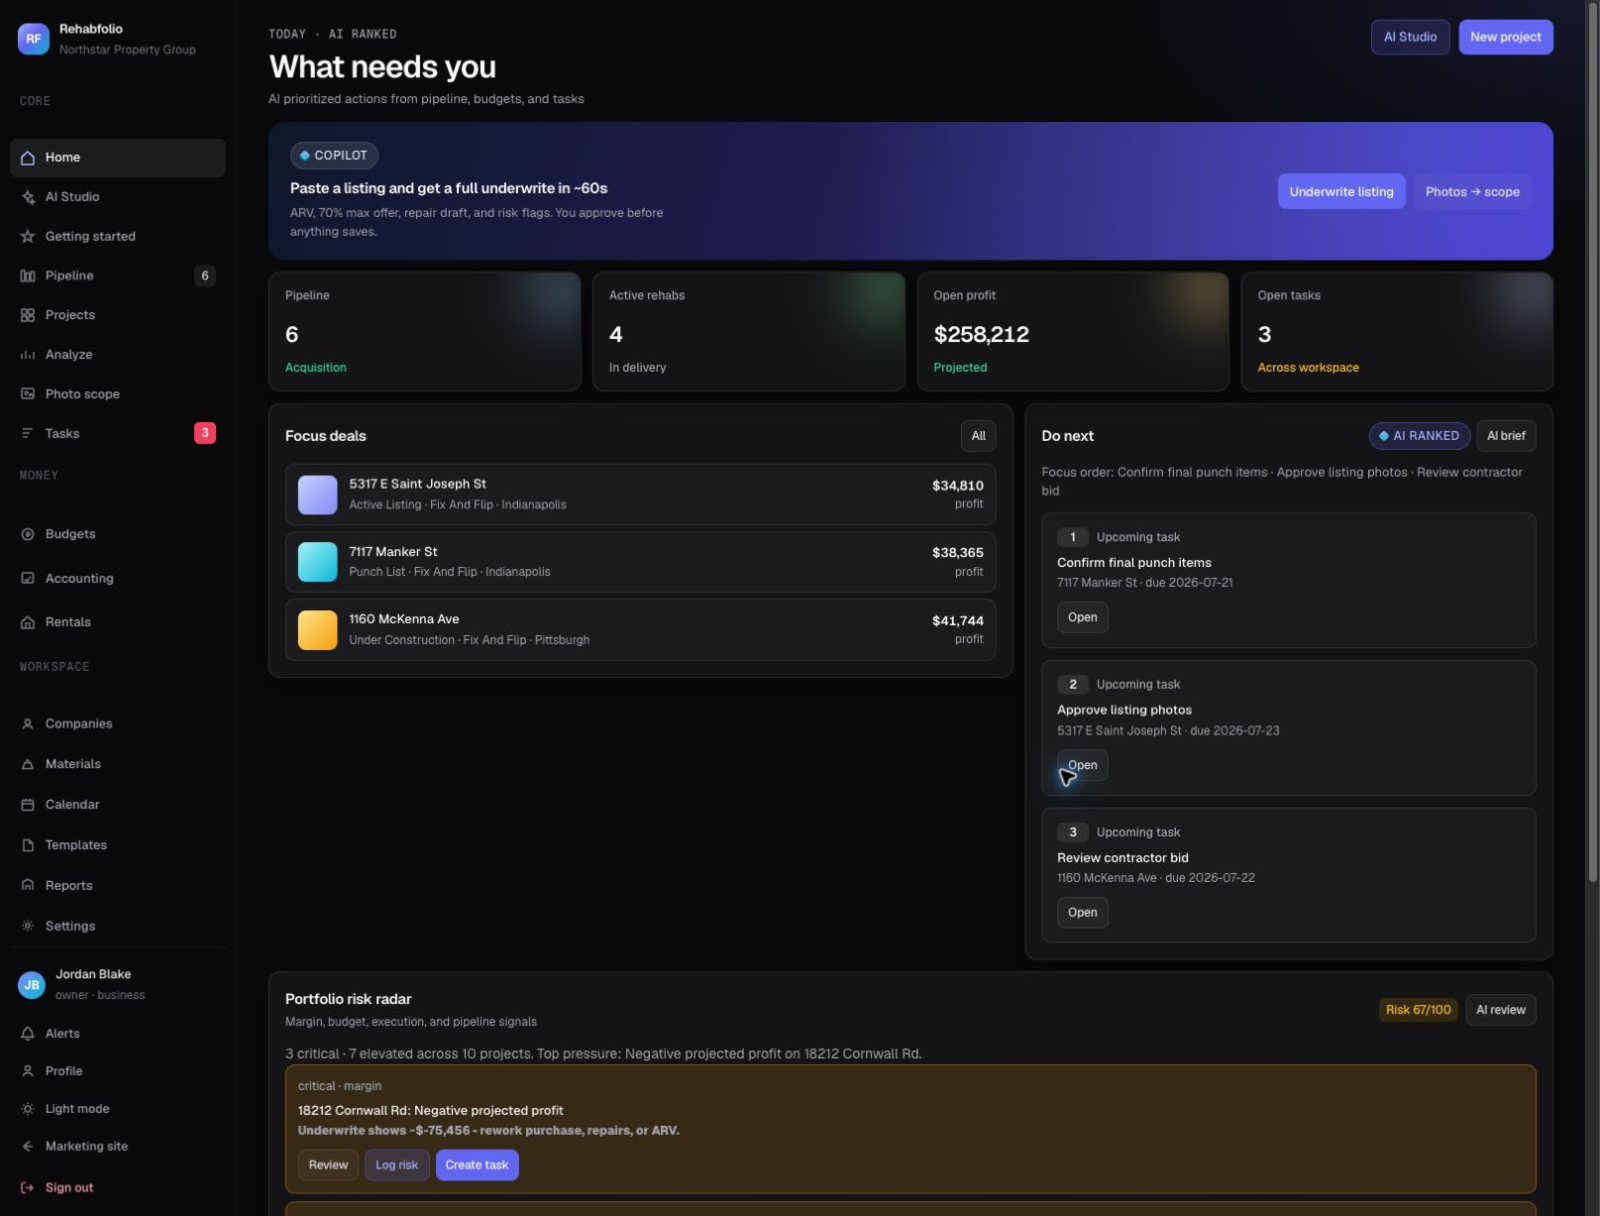Viewport: 1600px width, 1216px height.
Task: Select the 1160 McKenna Ave deal row
Action: (640, 630)
